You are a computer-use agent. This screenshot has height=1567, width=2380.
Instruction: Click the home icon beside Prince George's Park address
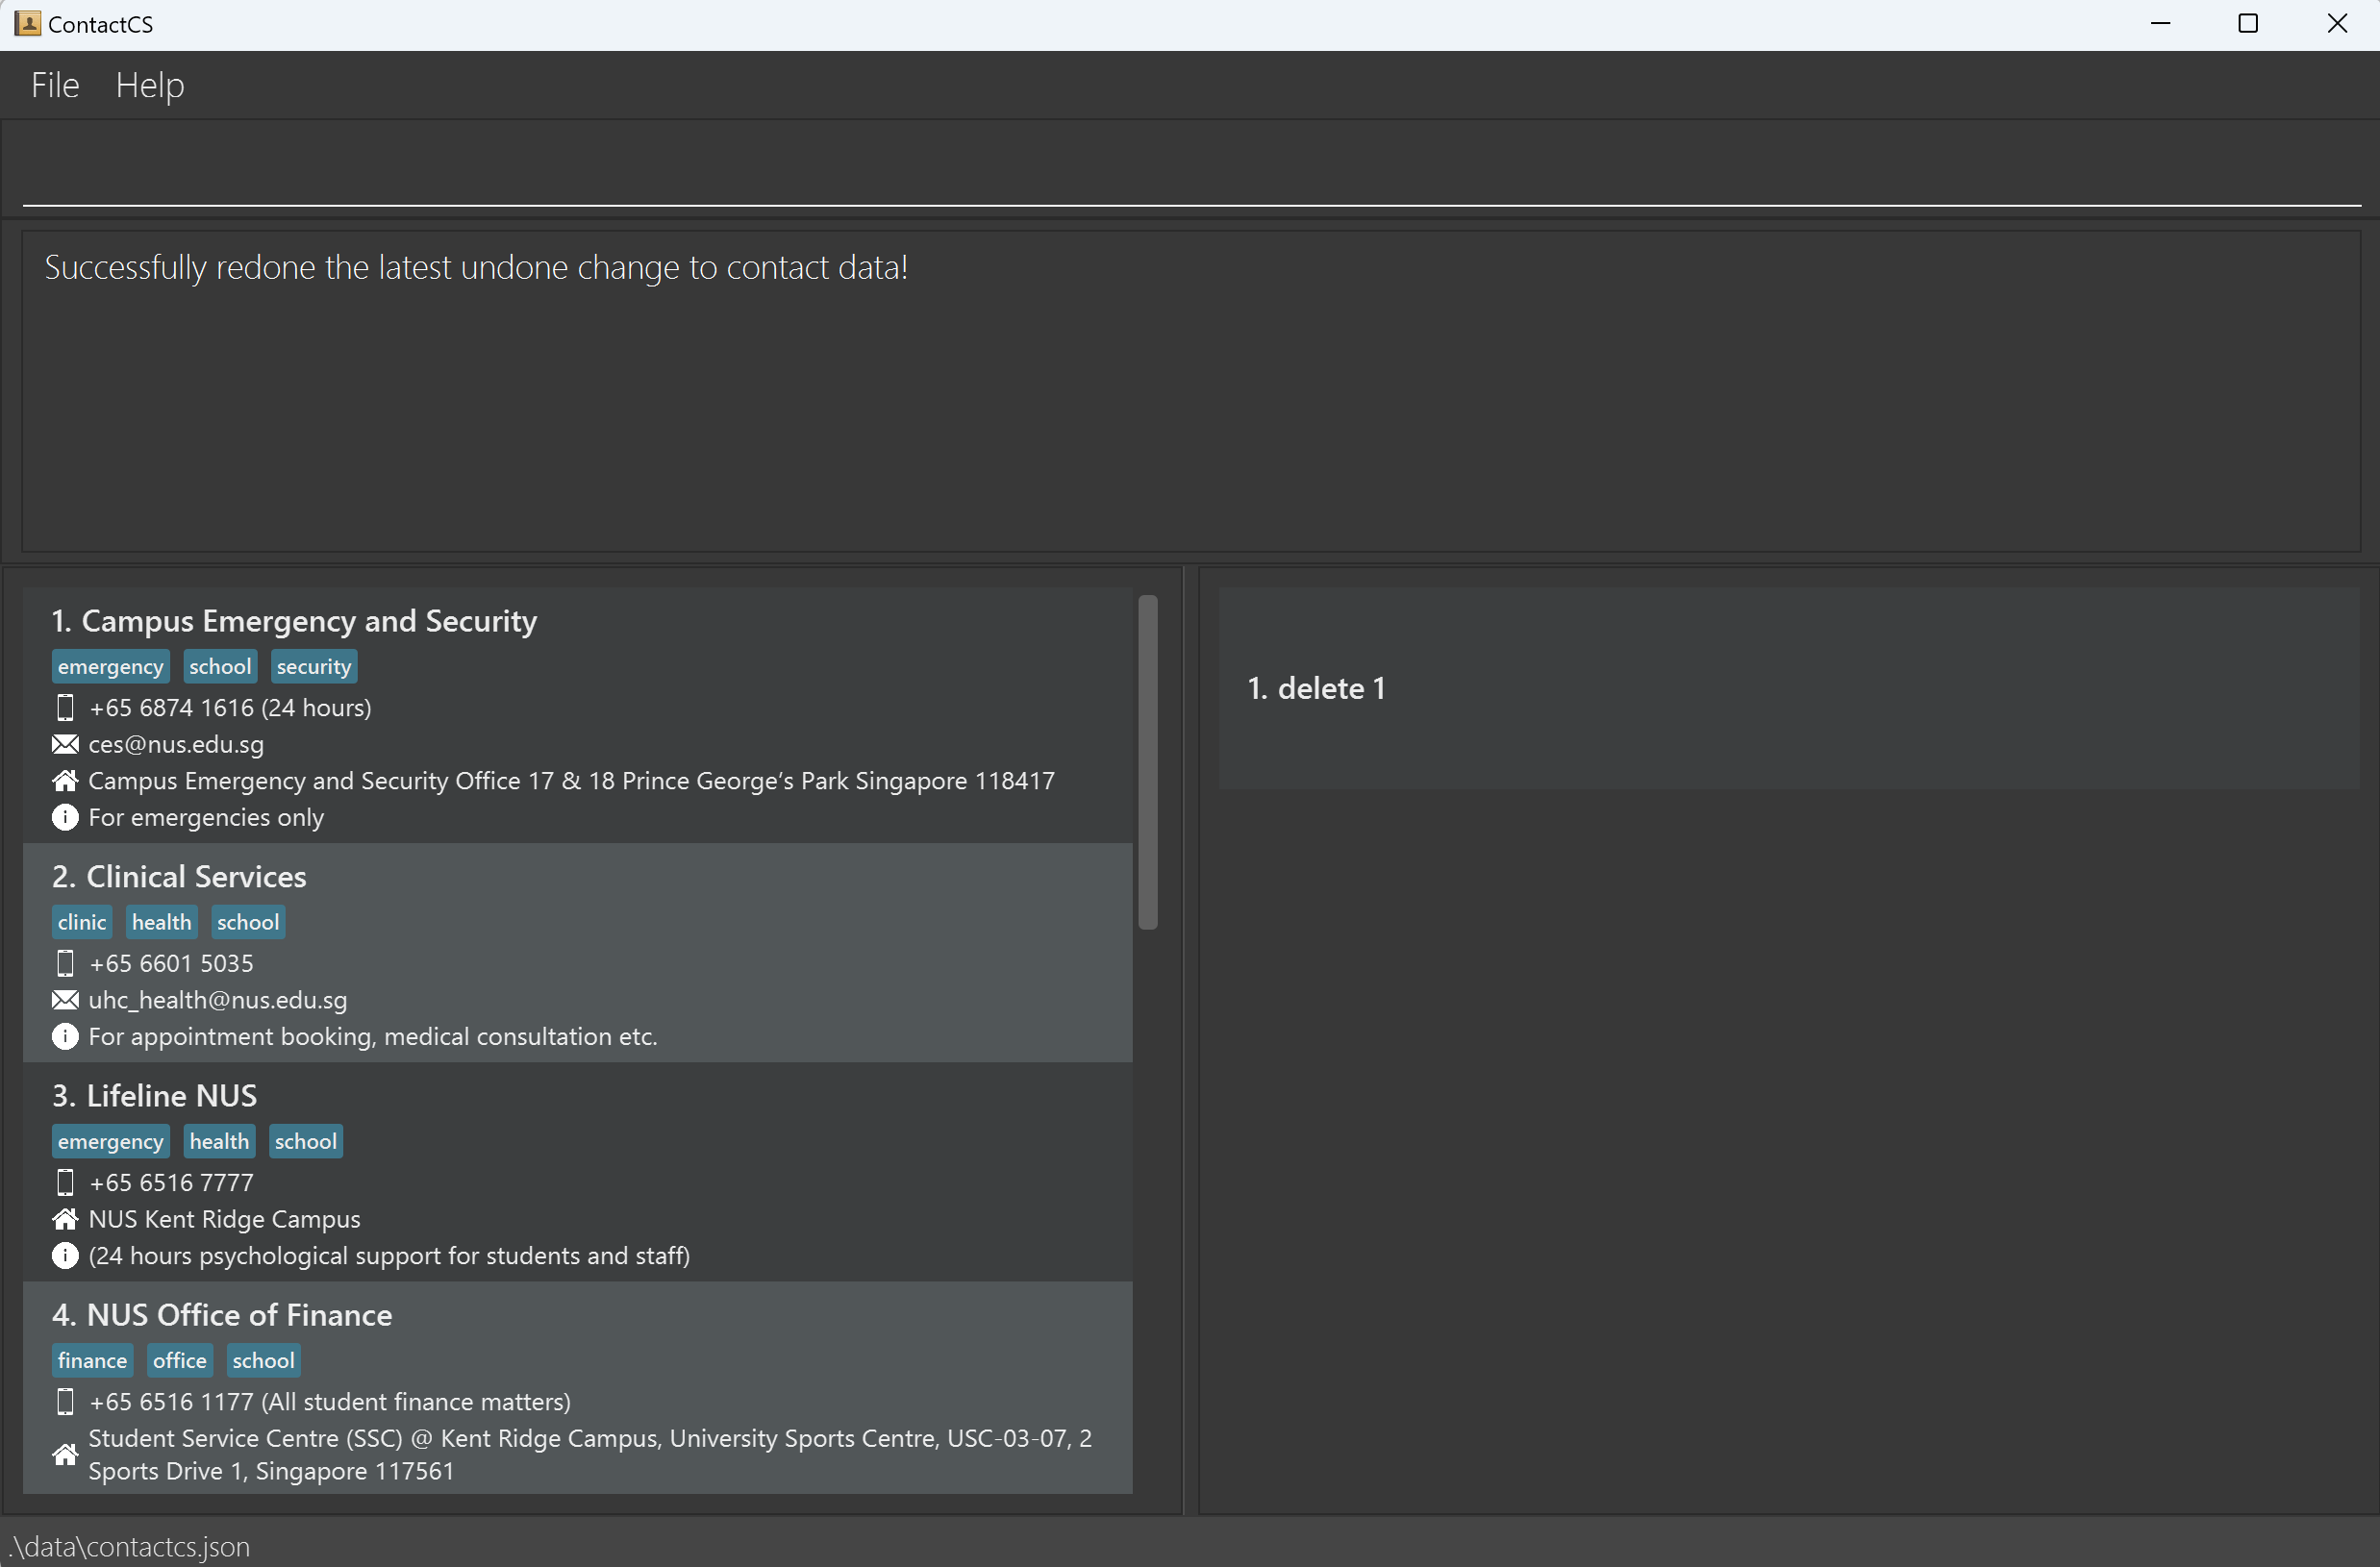65,781
